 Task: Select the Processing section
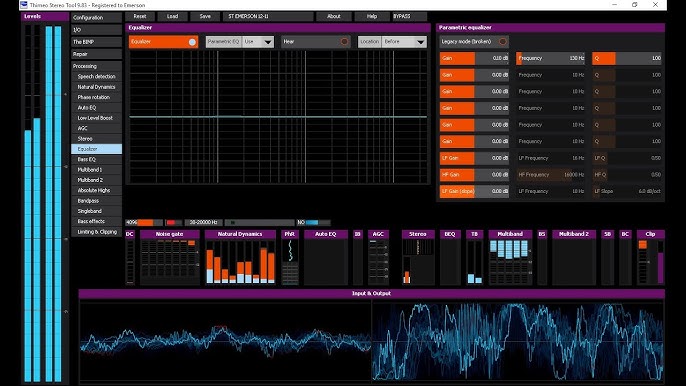coord(96,66)
